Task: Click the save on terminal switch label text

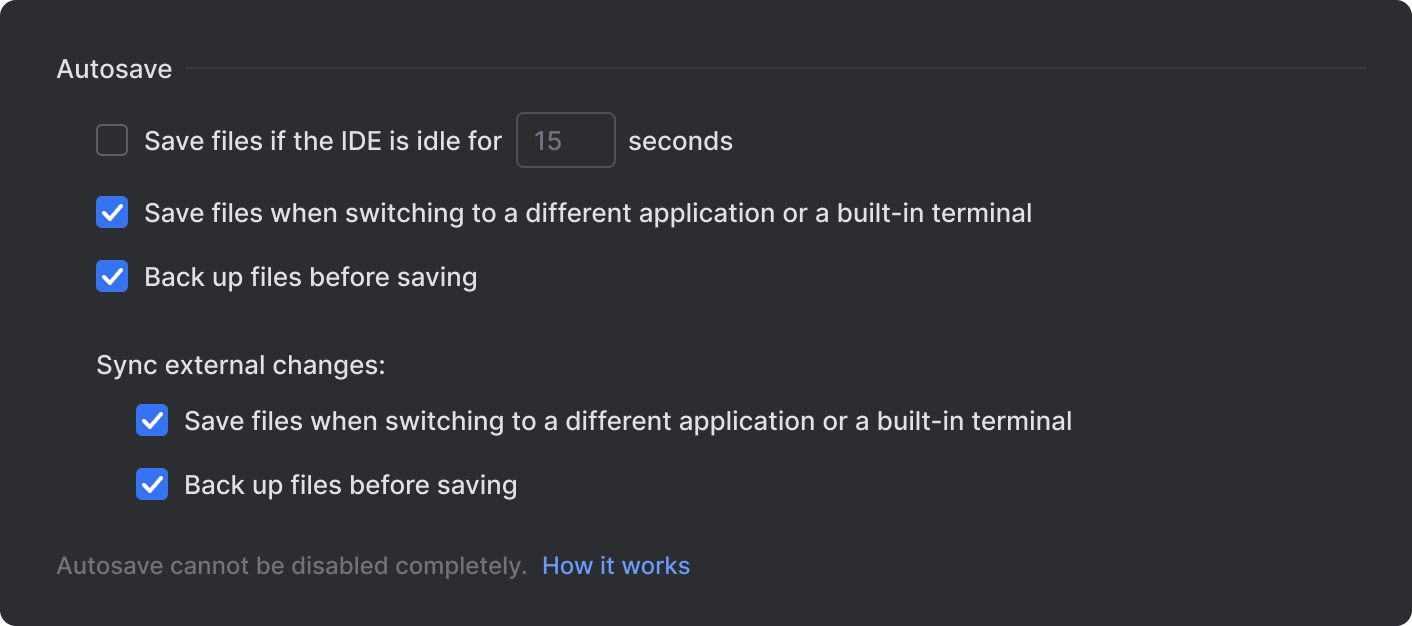Action: pyautogui.click(x=587, y=212)
